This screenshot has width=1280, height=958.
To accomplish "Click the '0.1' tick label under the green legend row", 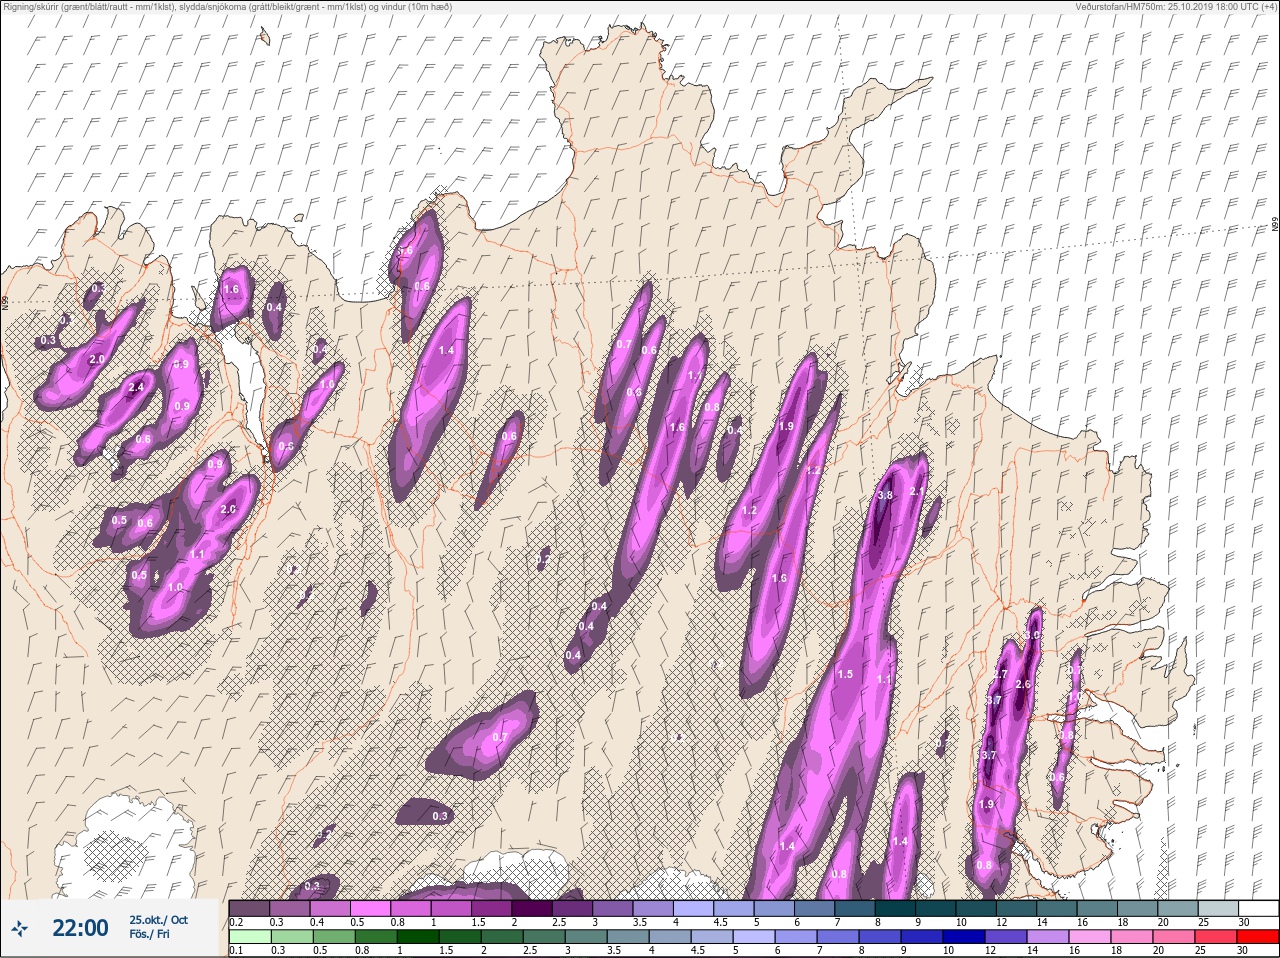I will (236, 951).
